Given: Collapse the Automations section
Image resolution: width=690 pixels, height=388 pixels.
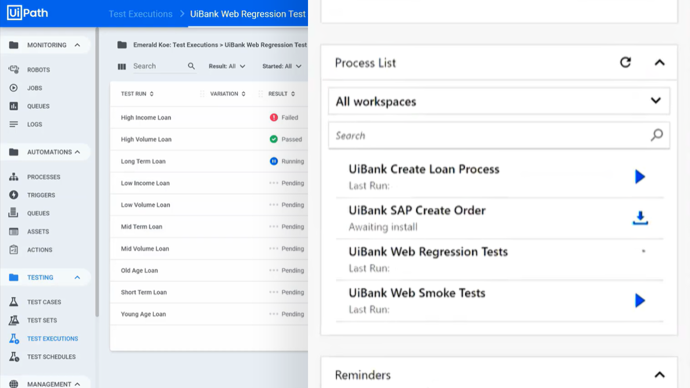Looking at the screenshot, I should pos(77,152).
